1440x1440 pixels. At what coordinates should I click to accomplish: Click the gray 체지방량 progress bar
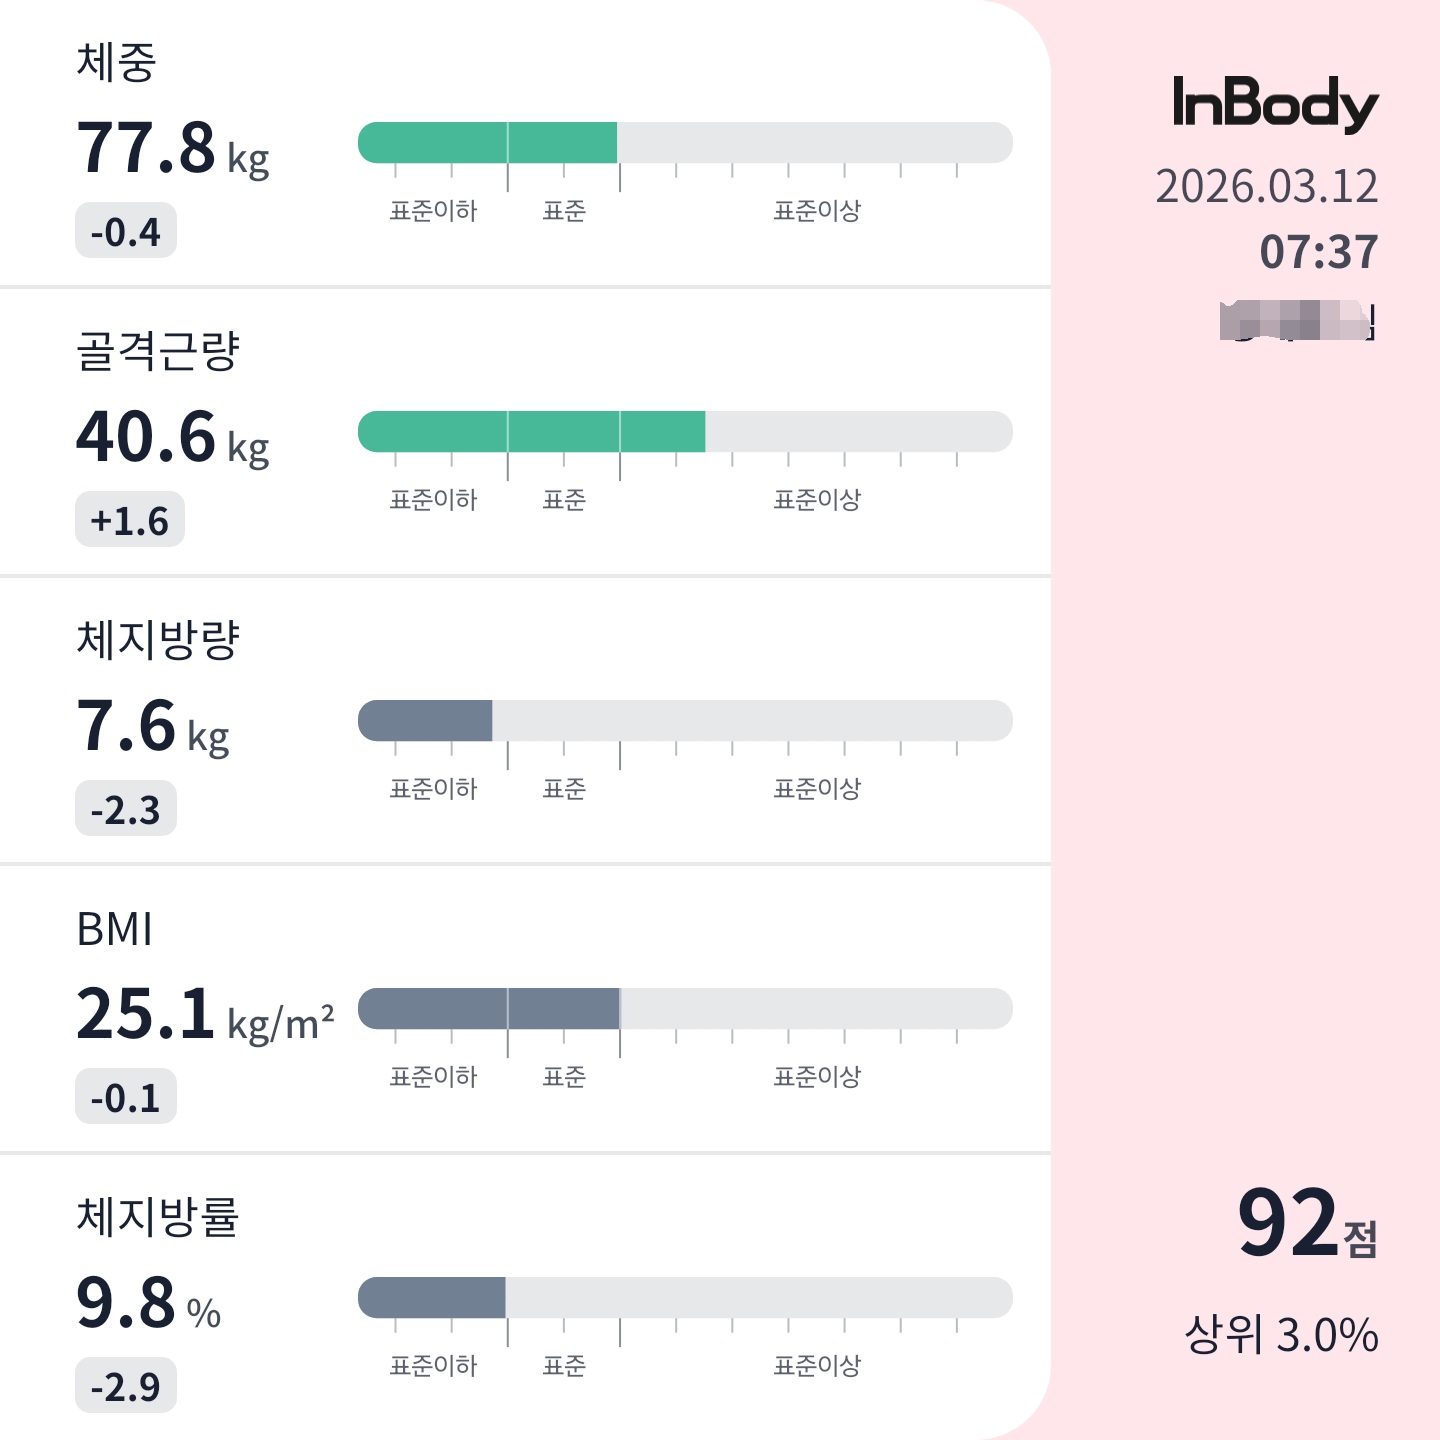(426, 721)
